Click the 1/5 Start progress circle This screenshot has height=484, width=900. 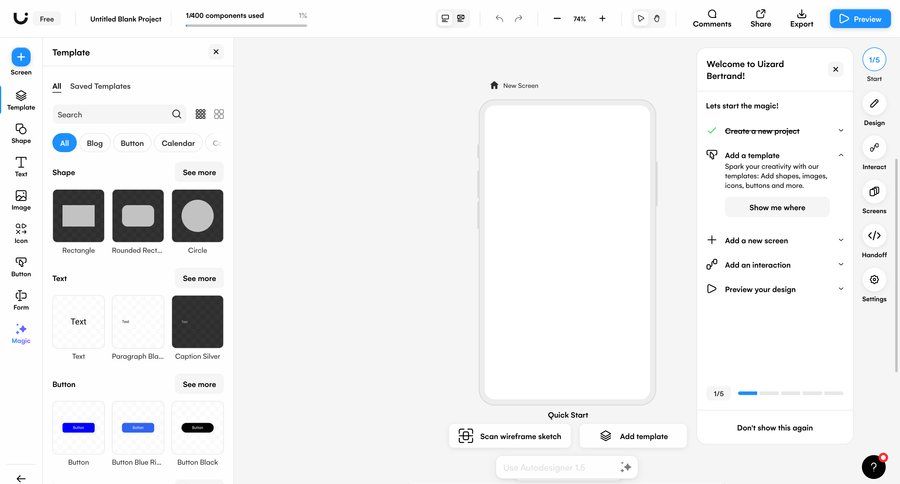click(874, 60)
